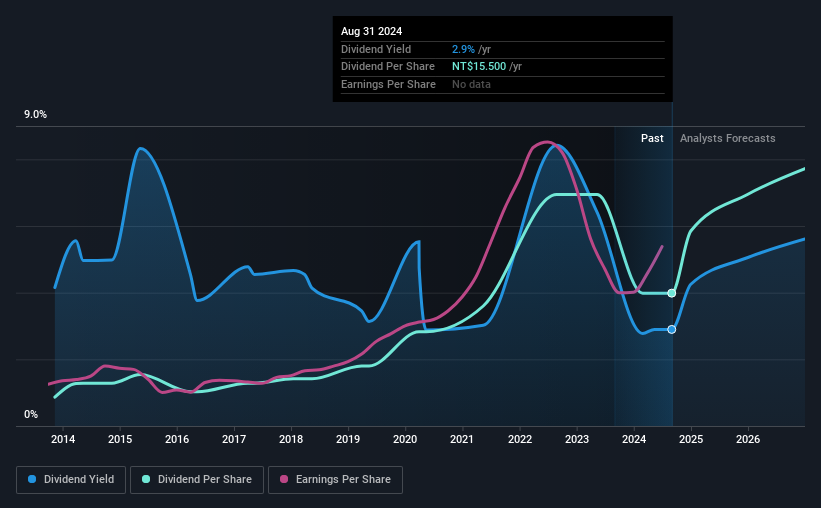Click the 2024 x-axis year label
Screen dimensions: 821x508
click(x=634, y=439)
